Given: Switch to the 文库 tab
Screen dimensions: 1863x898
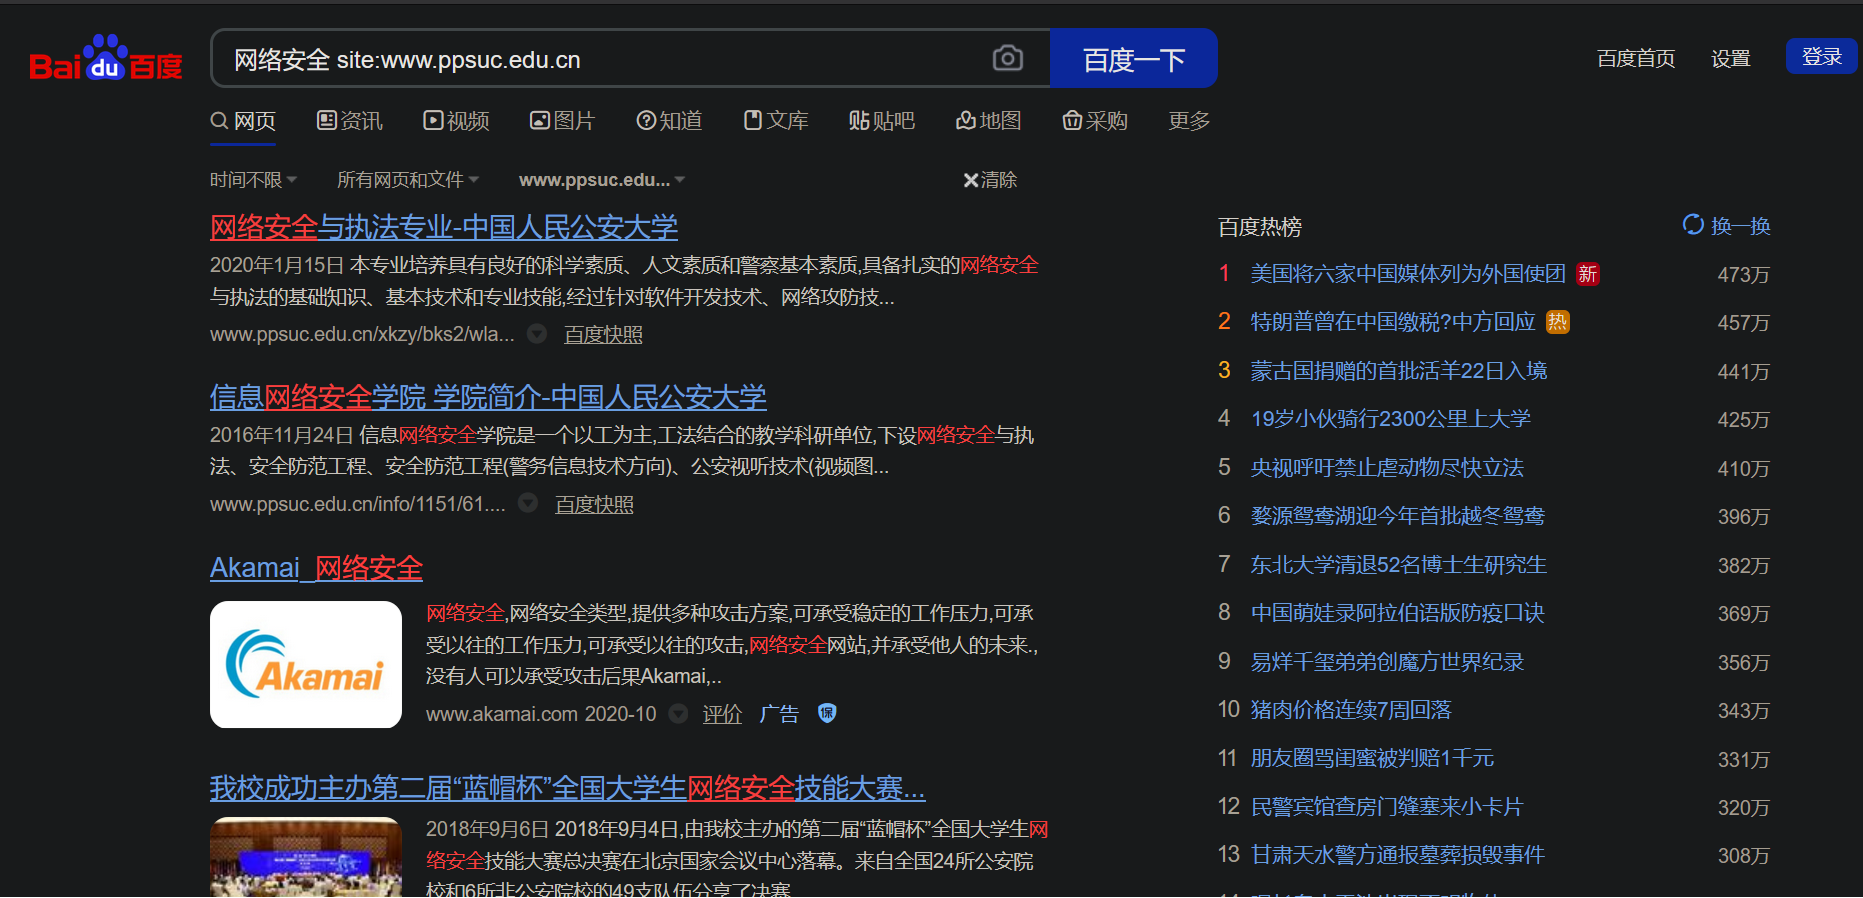Looking at the screenshot, I should pyautogui.click(x=776, y=121).
